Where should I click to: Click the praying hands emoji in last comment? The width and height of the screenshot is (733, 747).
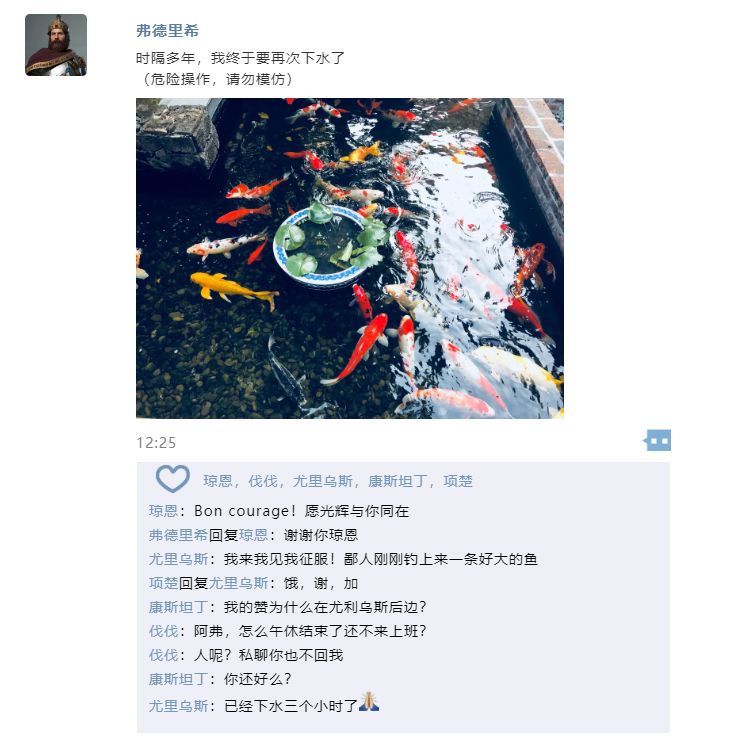tap(369, 702)
